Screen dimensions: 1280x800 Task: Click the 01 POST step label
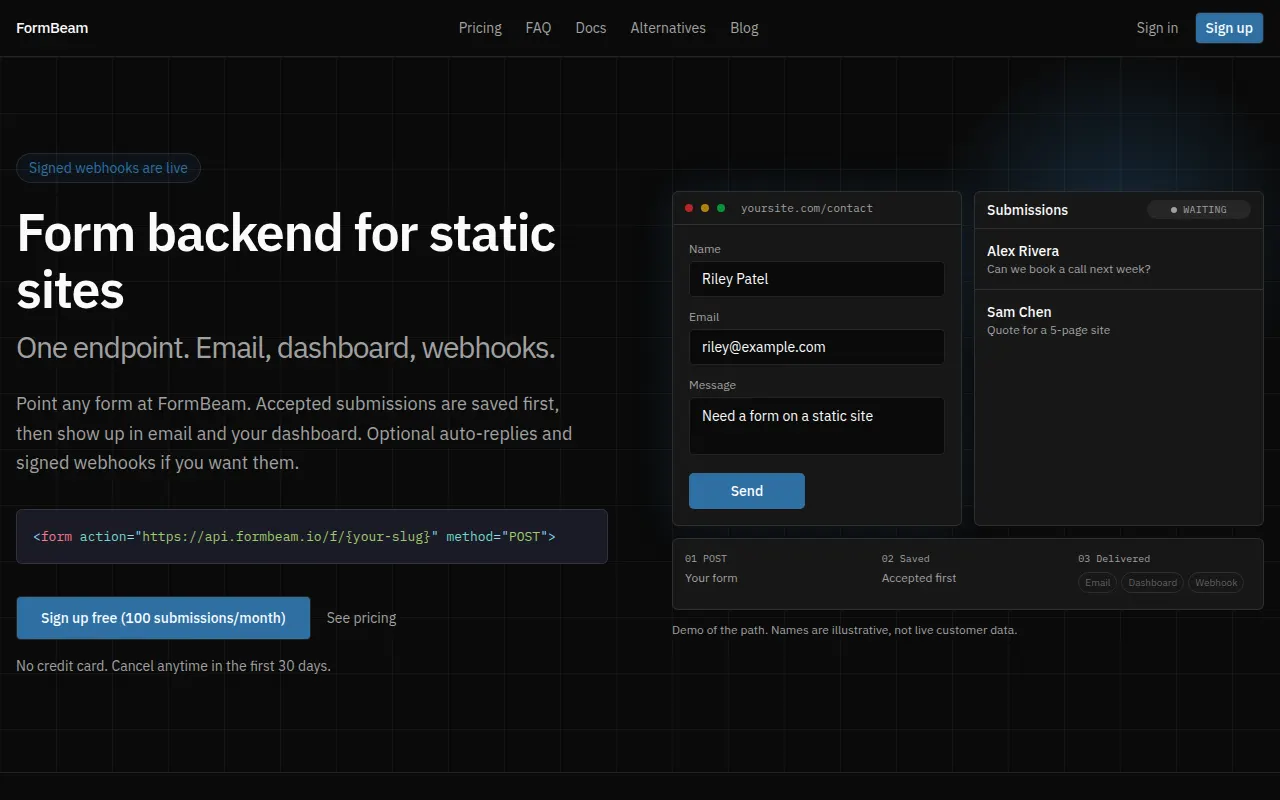[x=706, y=559]
